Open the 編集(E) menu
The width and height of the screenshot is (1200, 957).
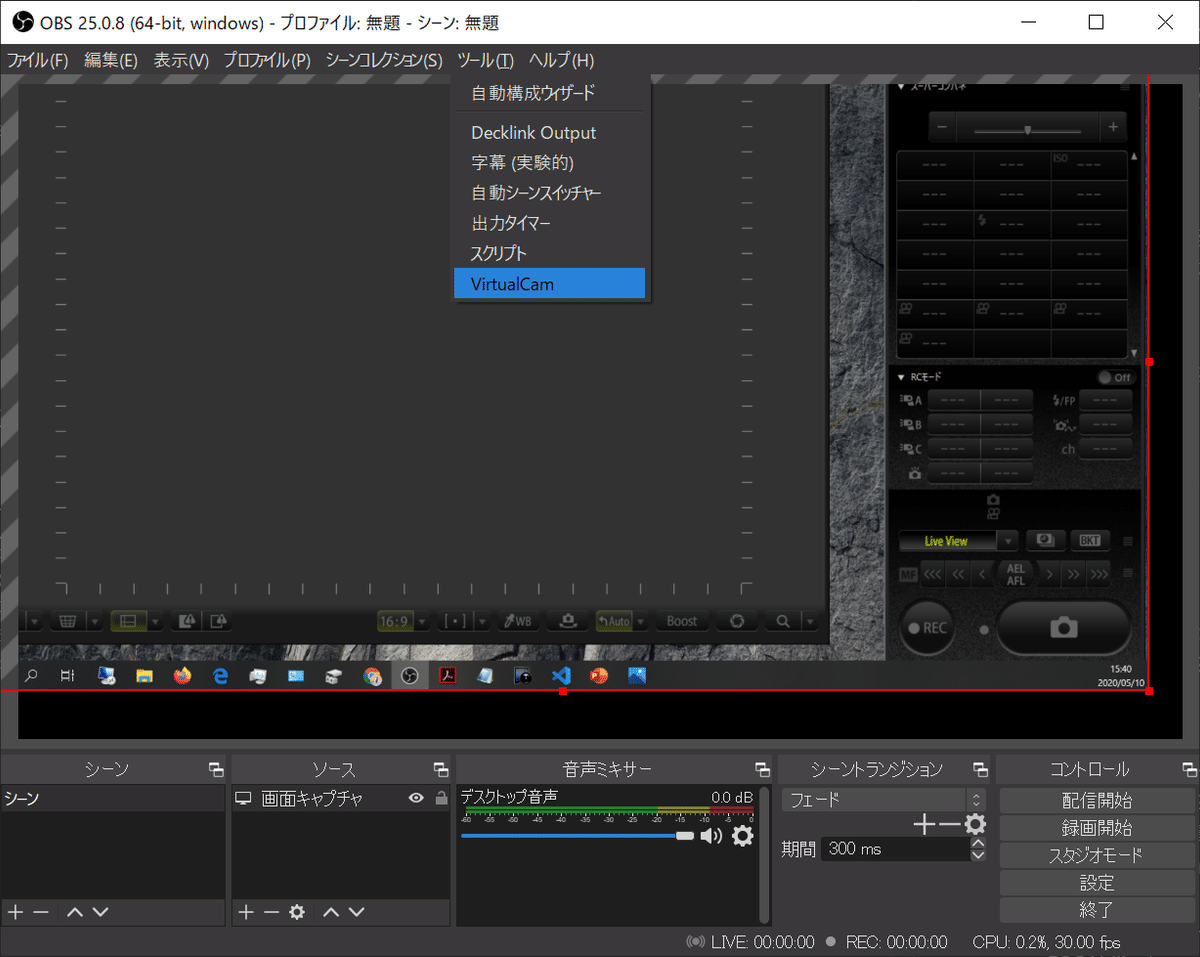111,60
